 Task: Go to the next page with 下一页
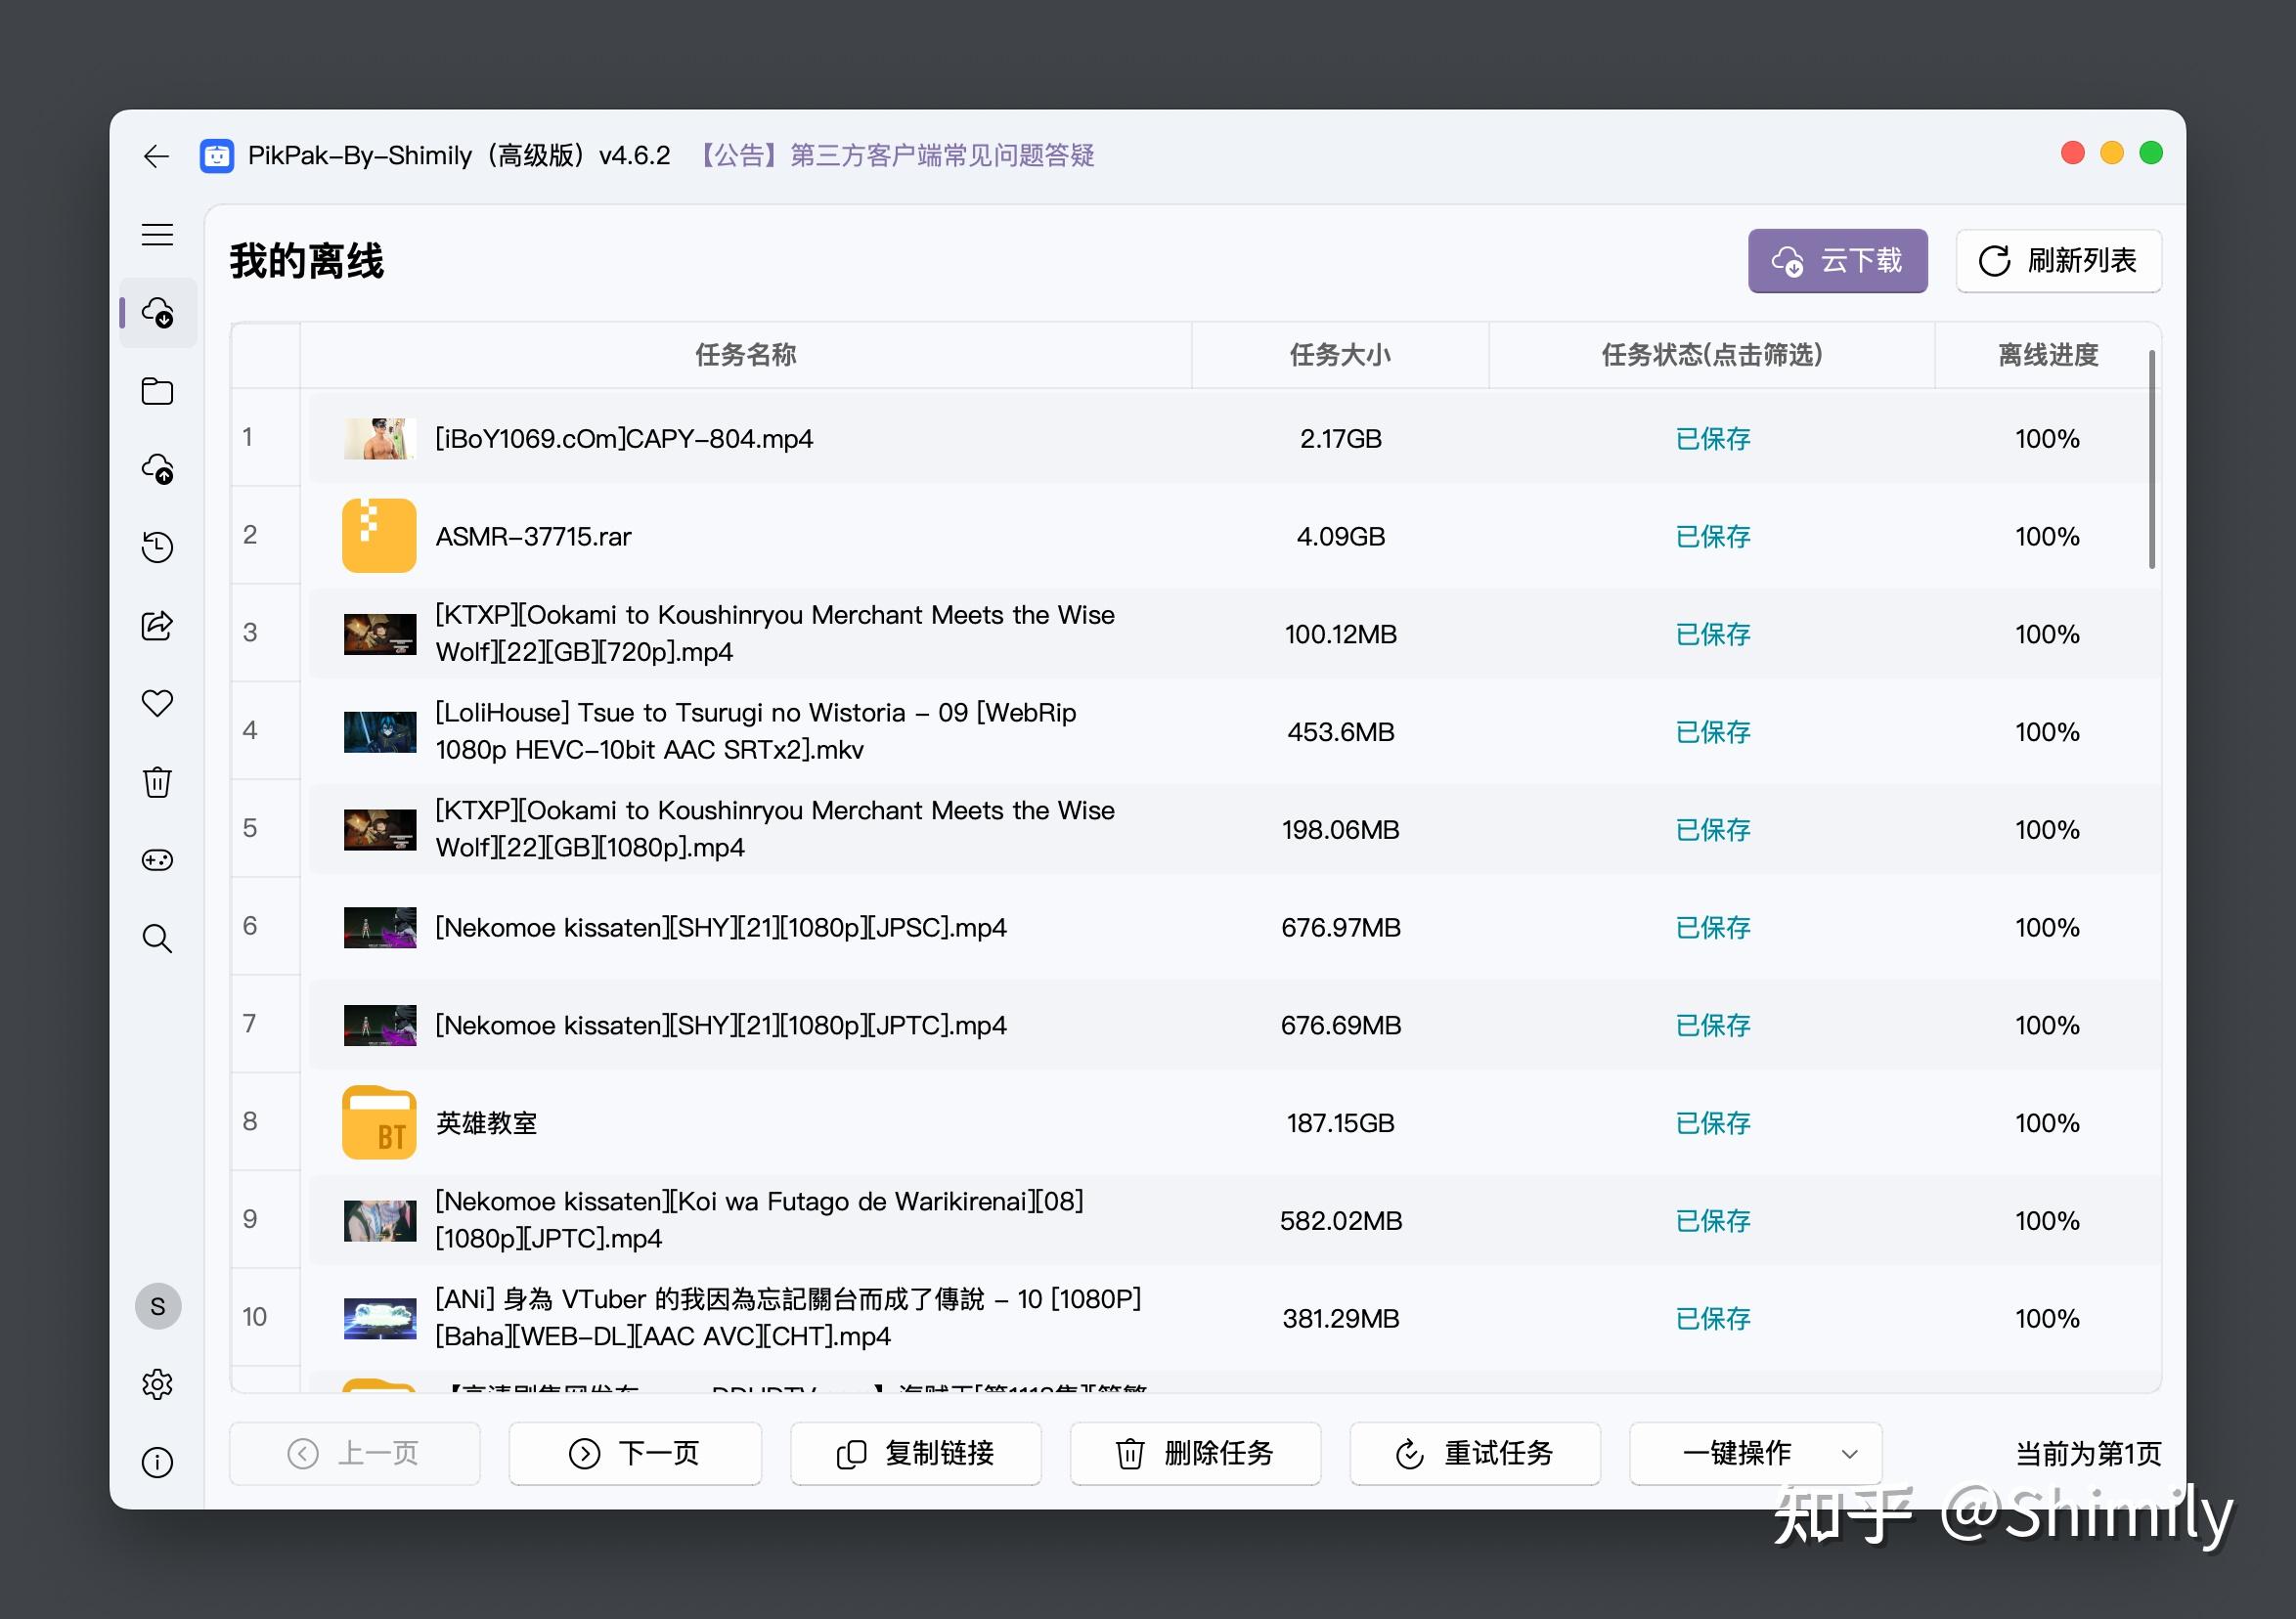pos(635,1453)
